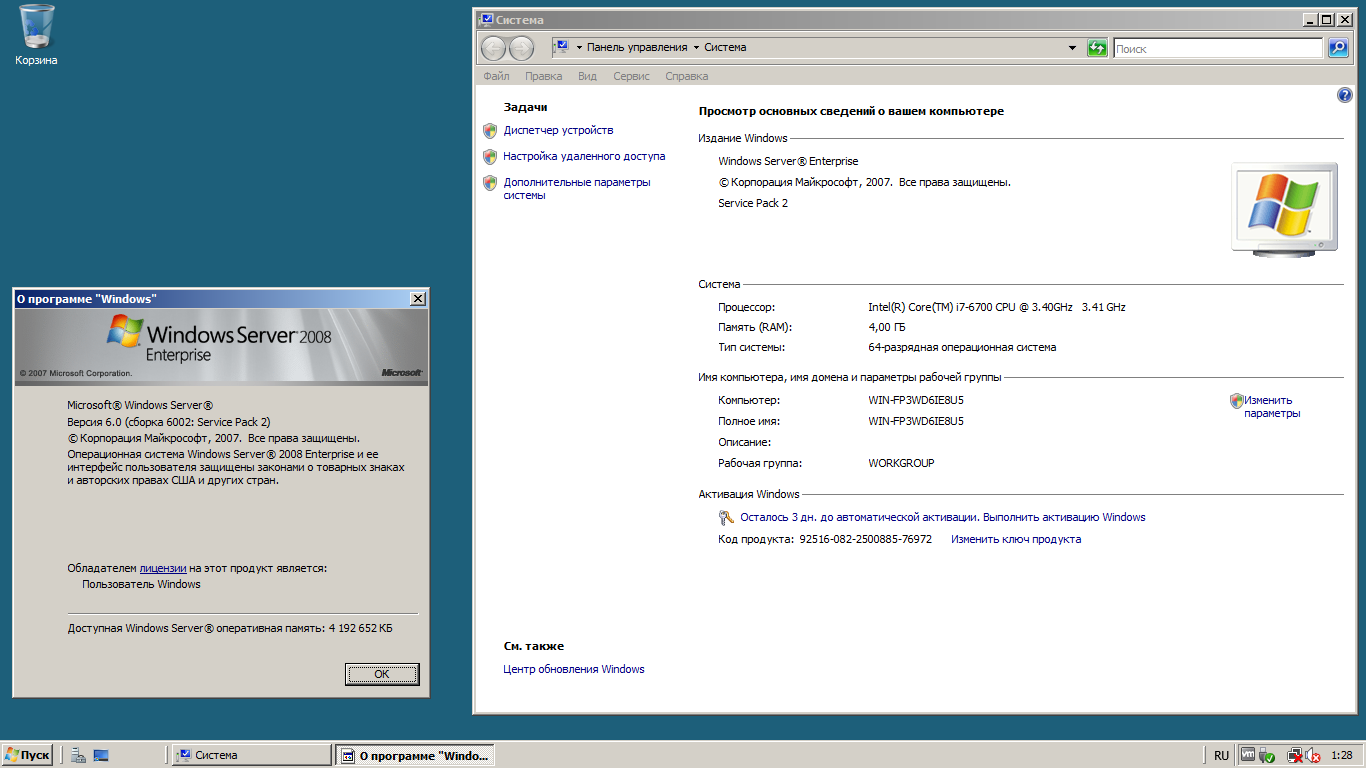
Task: Open the Файл menu
Action: [496, 76]
